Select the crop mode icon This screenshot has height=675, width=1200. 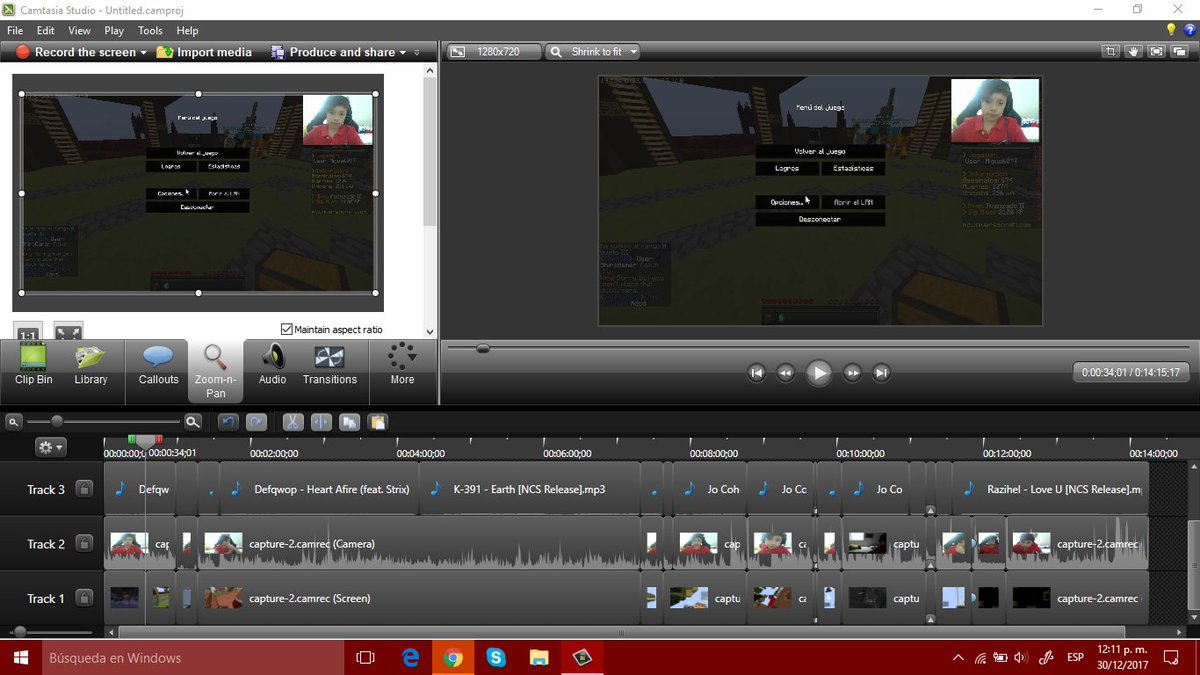(1110, 51)
